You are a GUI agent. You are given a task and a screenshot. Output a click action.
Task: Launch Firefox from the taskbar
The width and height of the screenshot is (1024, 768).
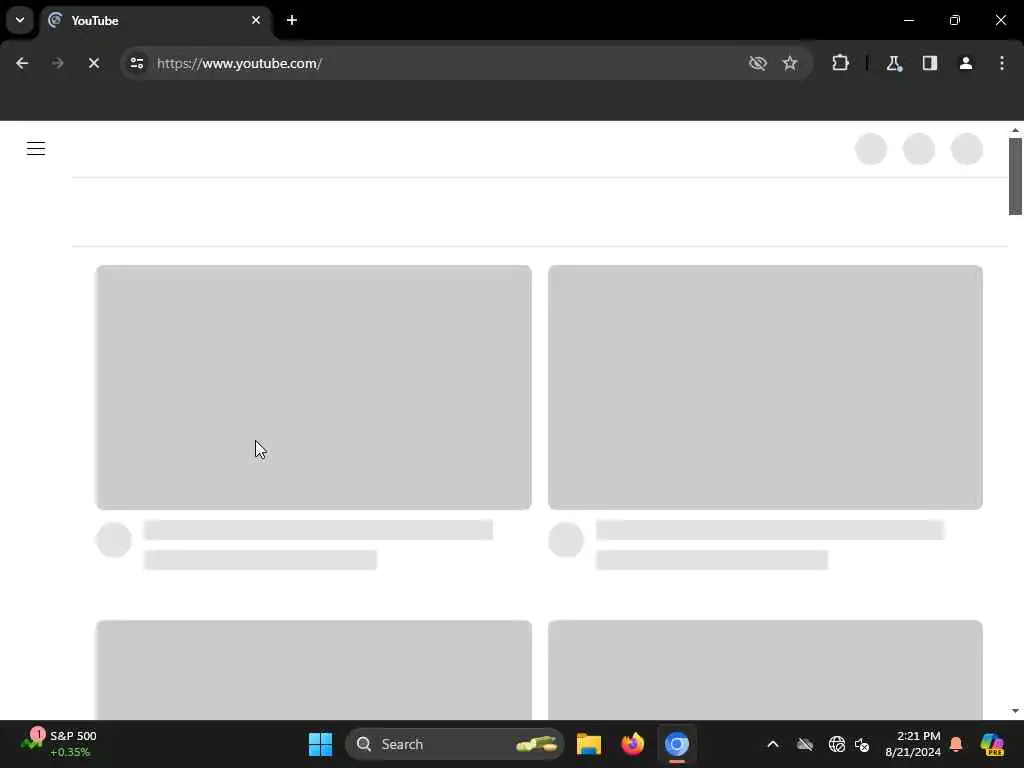tap(632, 744)
